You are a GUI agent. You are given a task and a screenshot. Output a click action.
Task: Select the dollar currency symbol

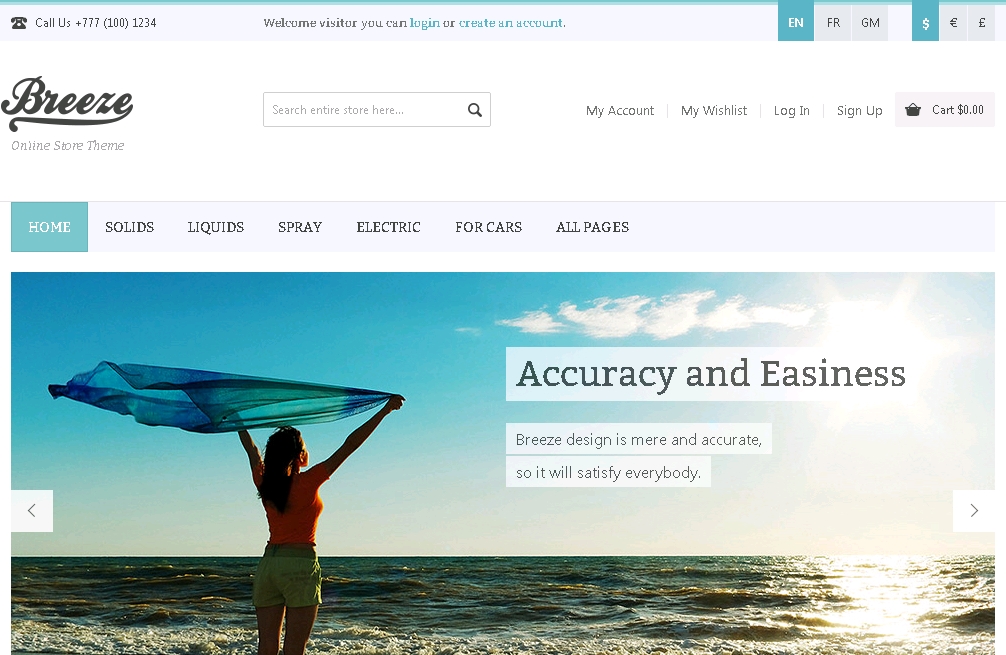925,22
